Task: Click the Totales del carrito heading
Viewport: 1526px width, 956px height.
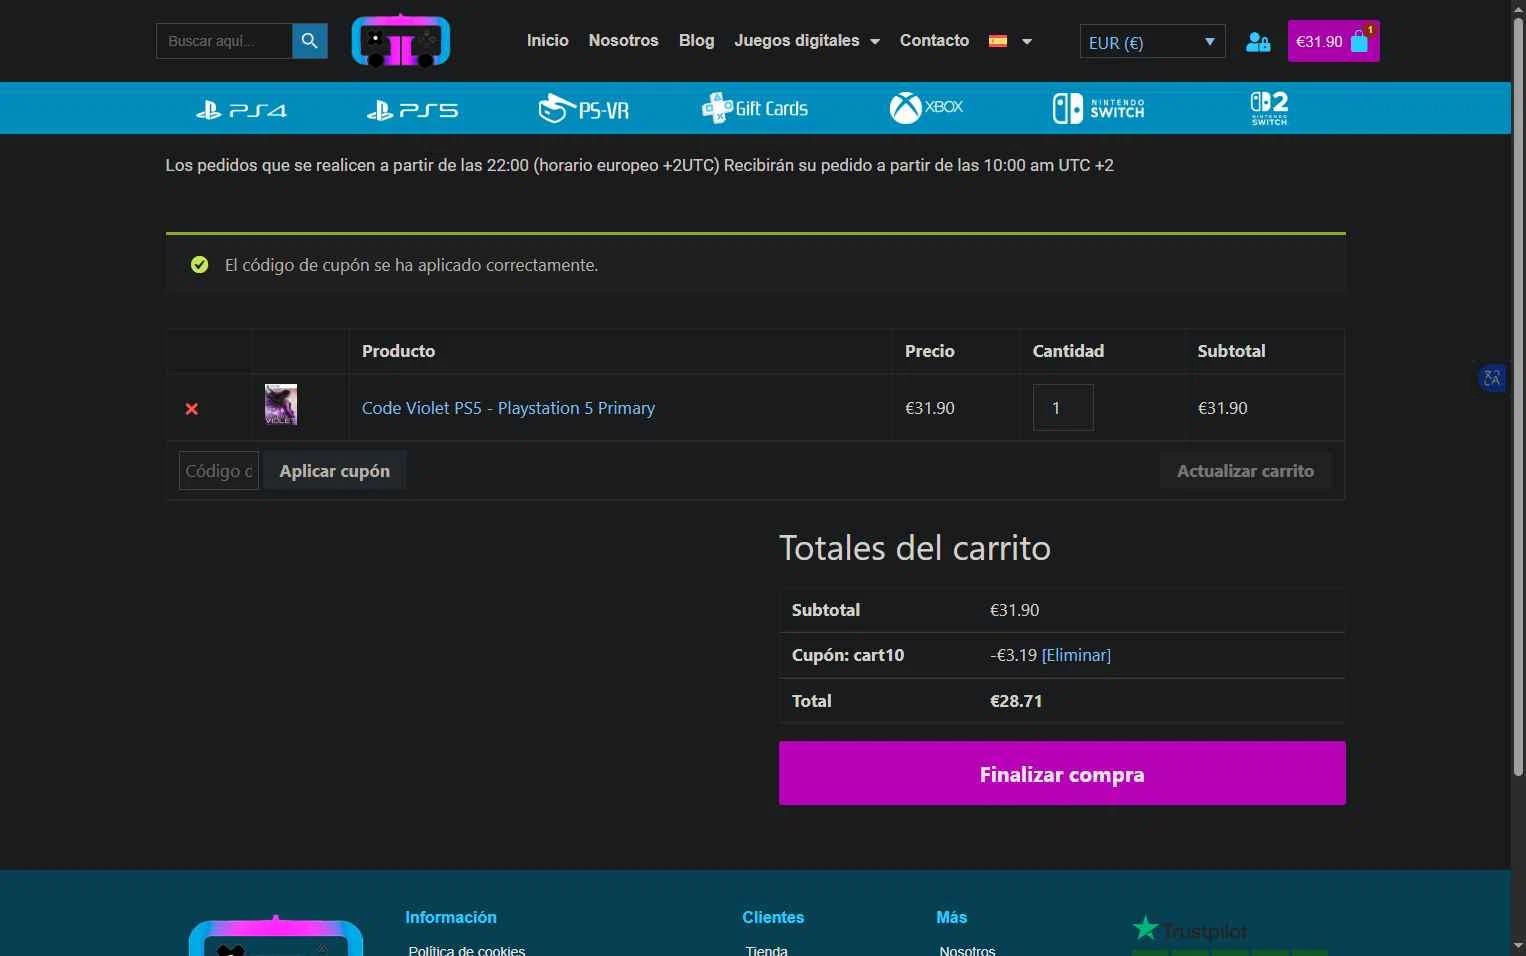Action: [915, 548]
